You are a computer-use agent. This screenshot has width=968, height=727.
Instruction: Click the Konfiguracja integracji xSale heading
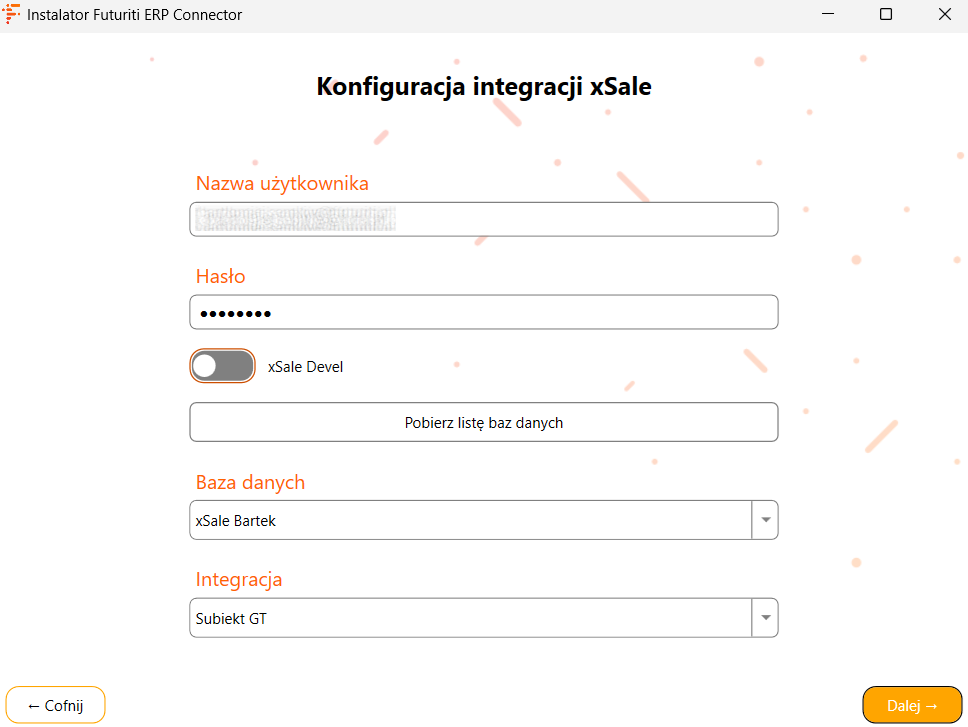484,86
